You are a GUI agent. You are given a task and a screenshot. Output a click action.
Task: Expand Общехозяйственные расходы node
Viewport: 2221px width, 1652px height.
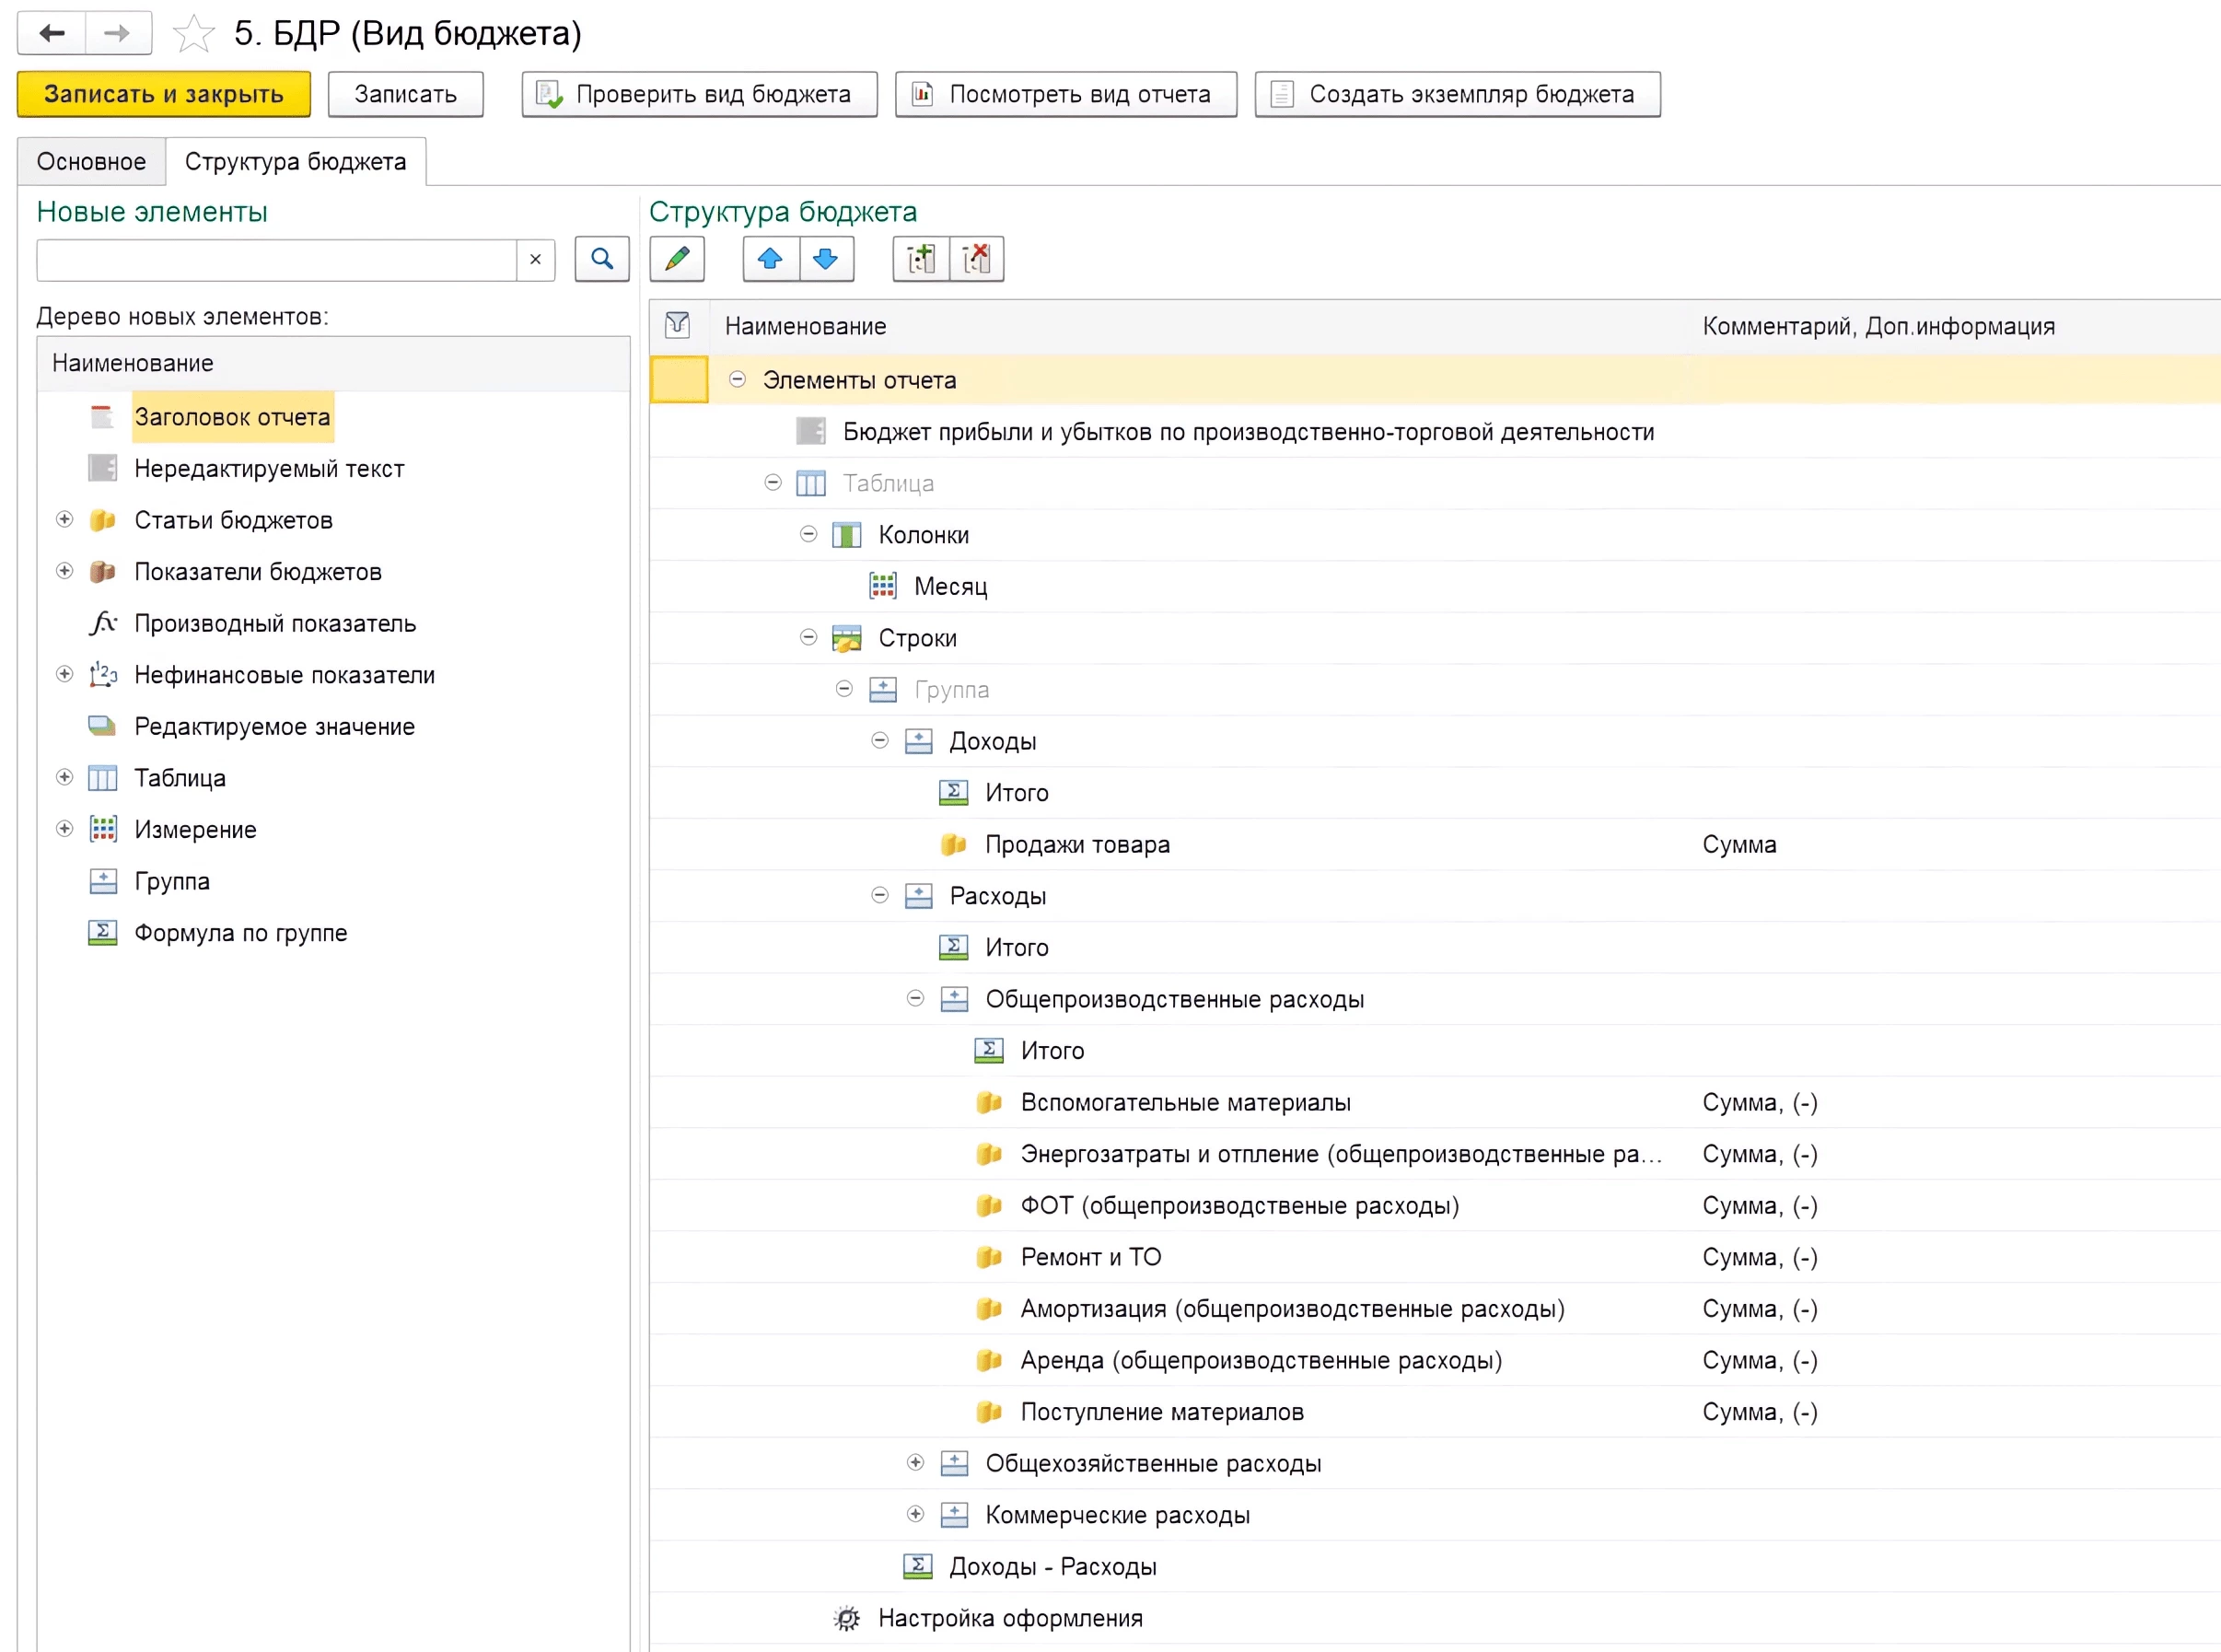pyautogui.click(x=915, y=1463)
